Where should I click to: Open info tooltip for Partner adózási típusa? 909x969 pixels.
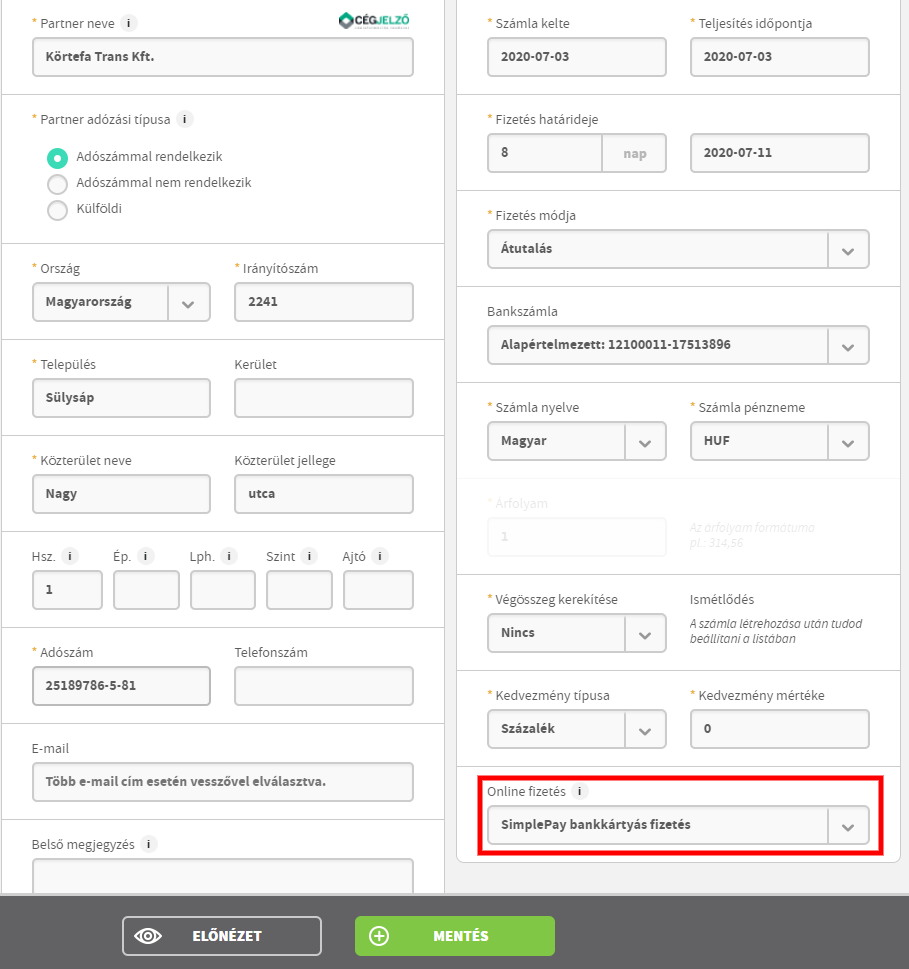185,119
